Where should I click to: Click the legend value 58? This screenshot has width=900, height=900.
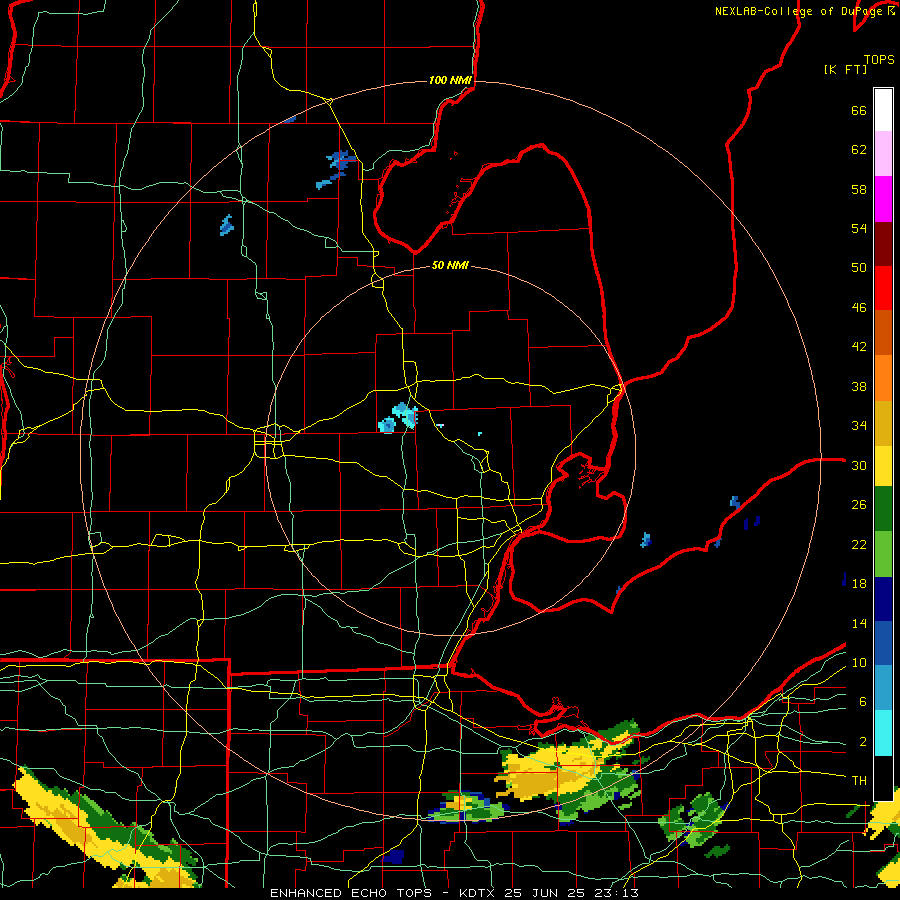click(859, 189)
